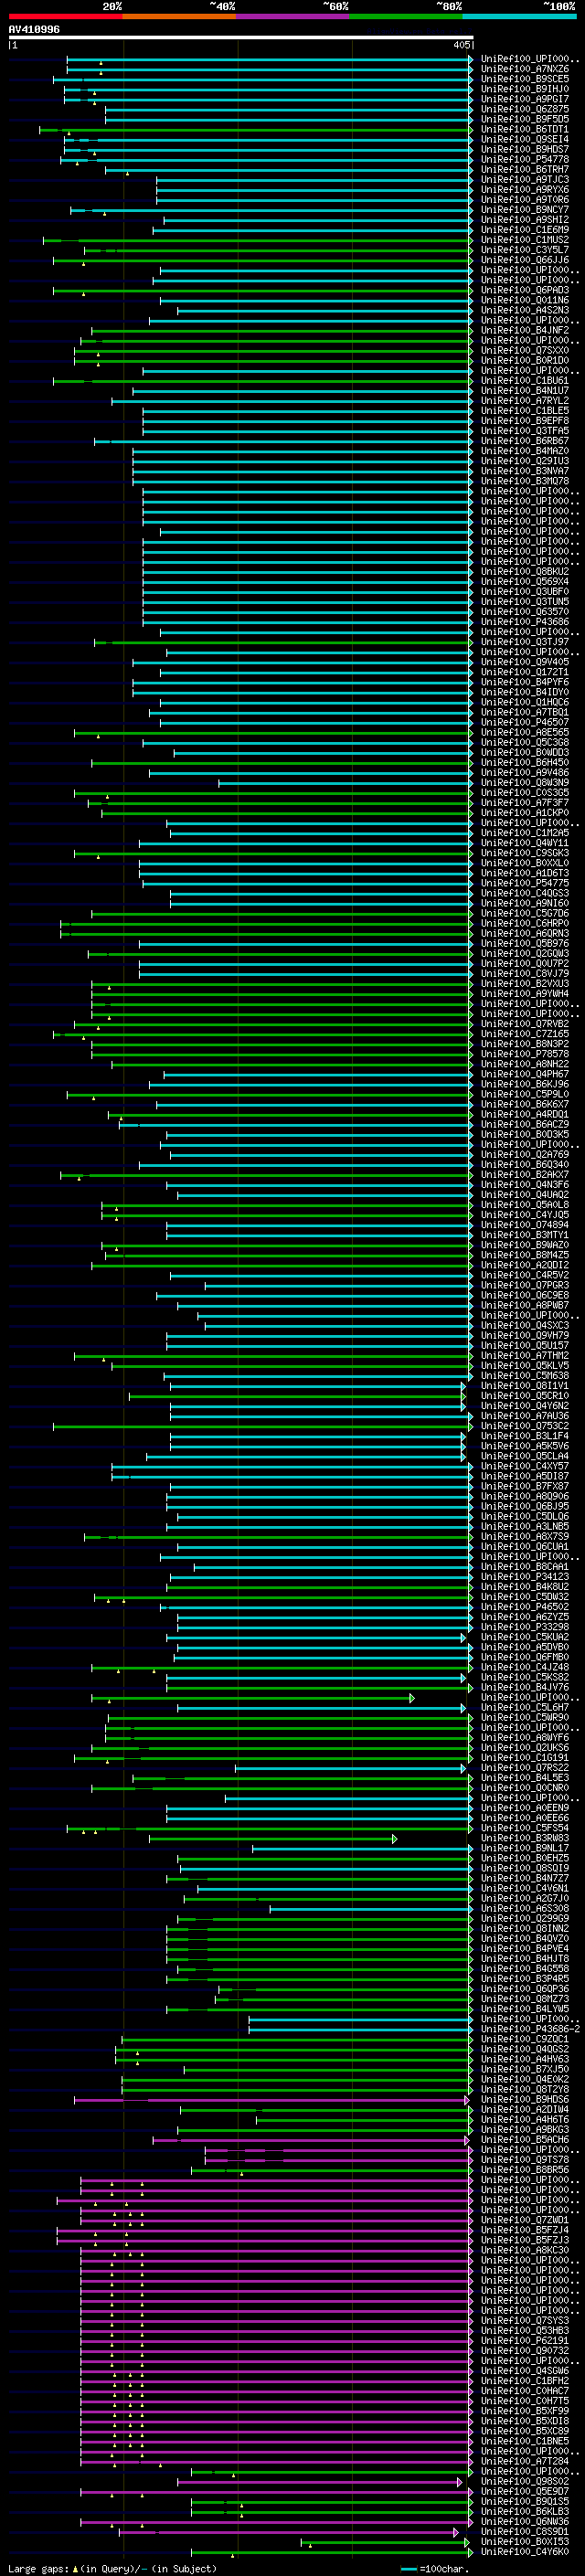Select hit UniRef100_Q4Y6N2
The image size is (585, 2576).
point(524,1405)
